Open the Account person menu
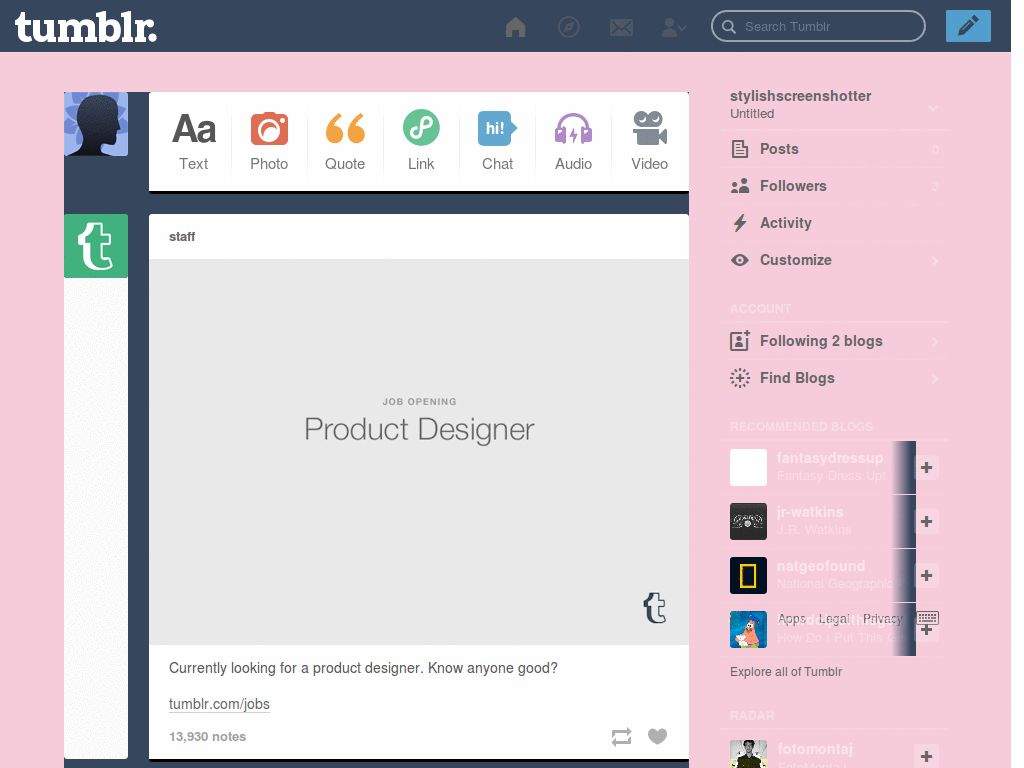The image size is (1024, 768). (x=673, y=27)
